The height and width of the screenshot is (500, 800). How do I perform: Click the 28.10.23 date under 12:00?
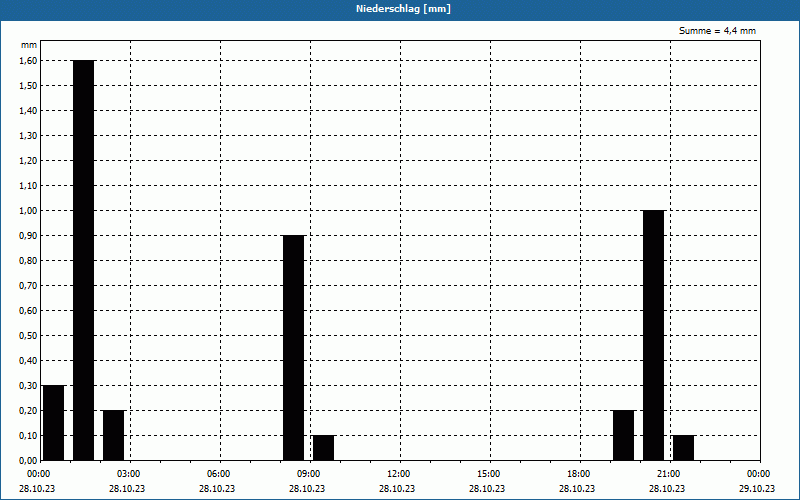[396, 489]
